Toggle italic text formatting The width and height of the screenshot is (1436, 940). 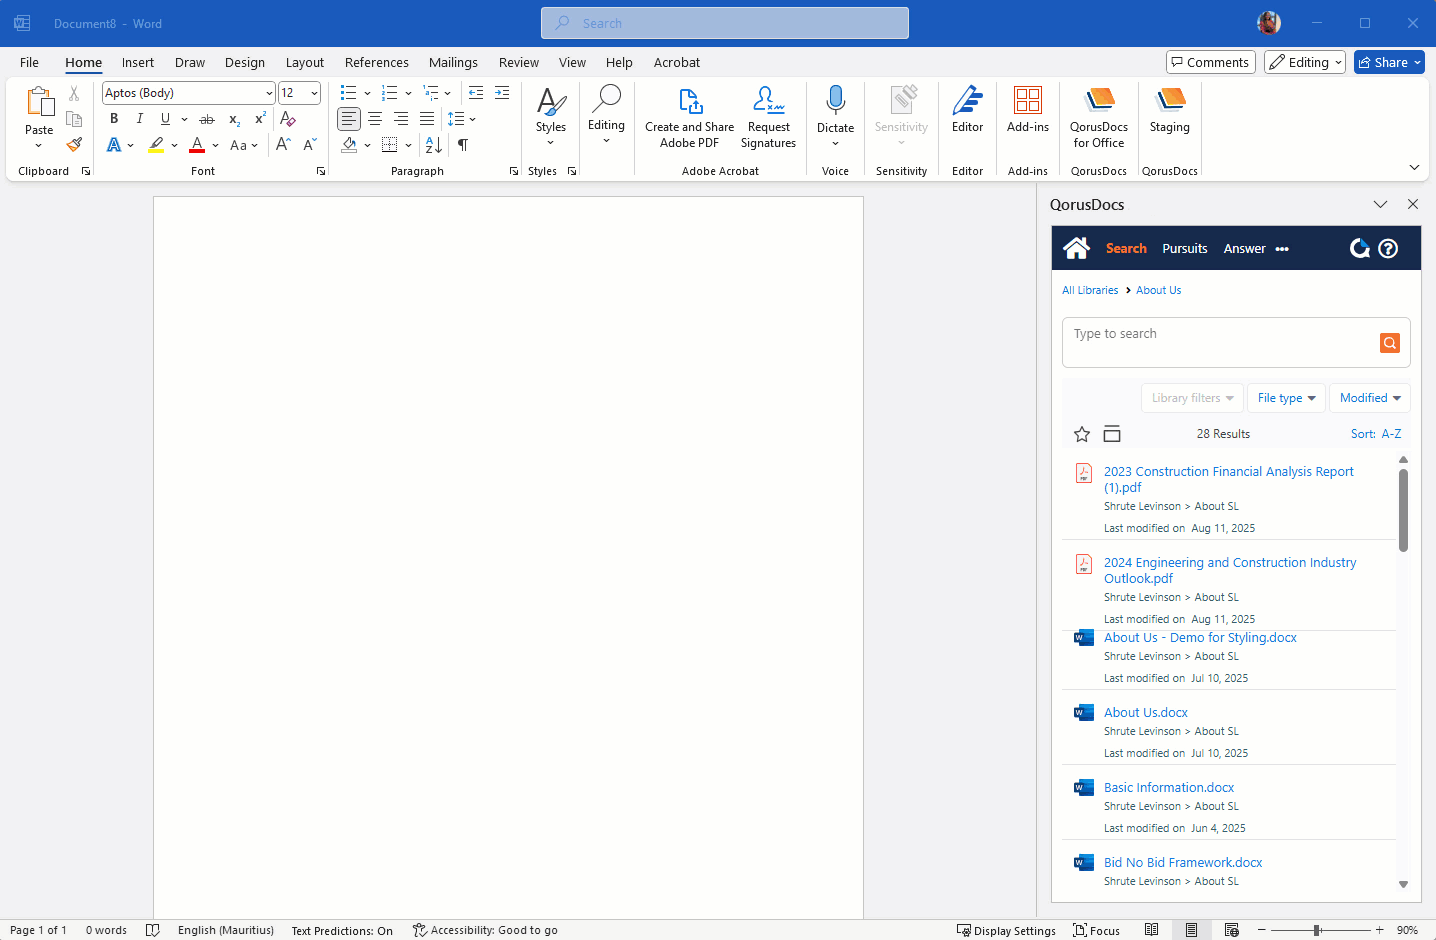point(139,118)
